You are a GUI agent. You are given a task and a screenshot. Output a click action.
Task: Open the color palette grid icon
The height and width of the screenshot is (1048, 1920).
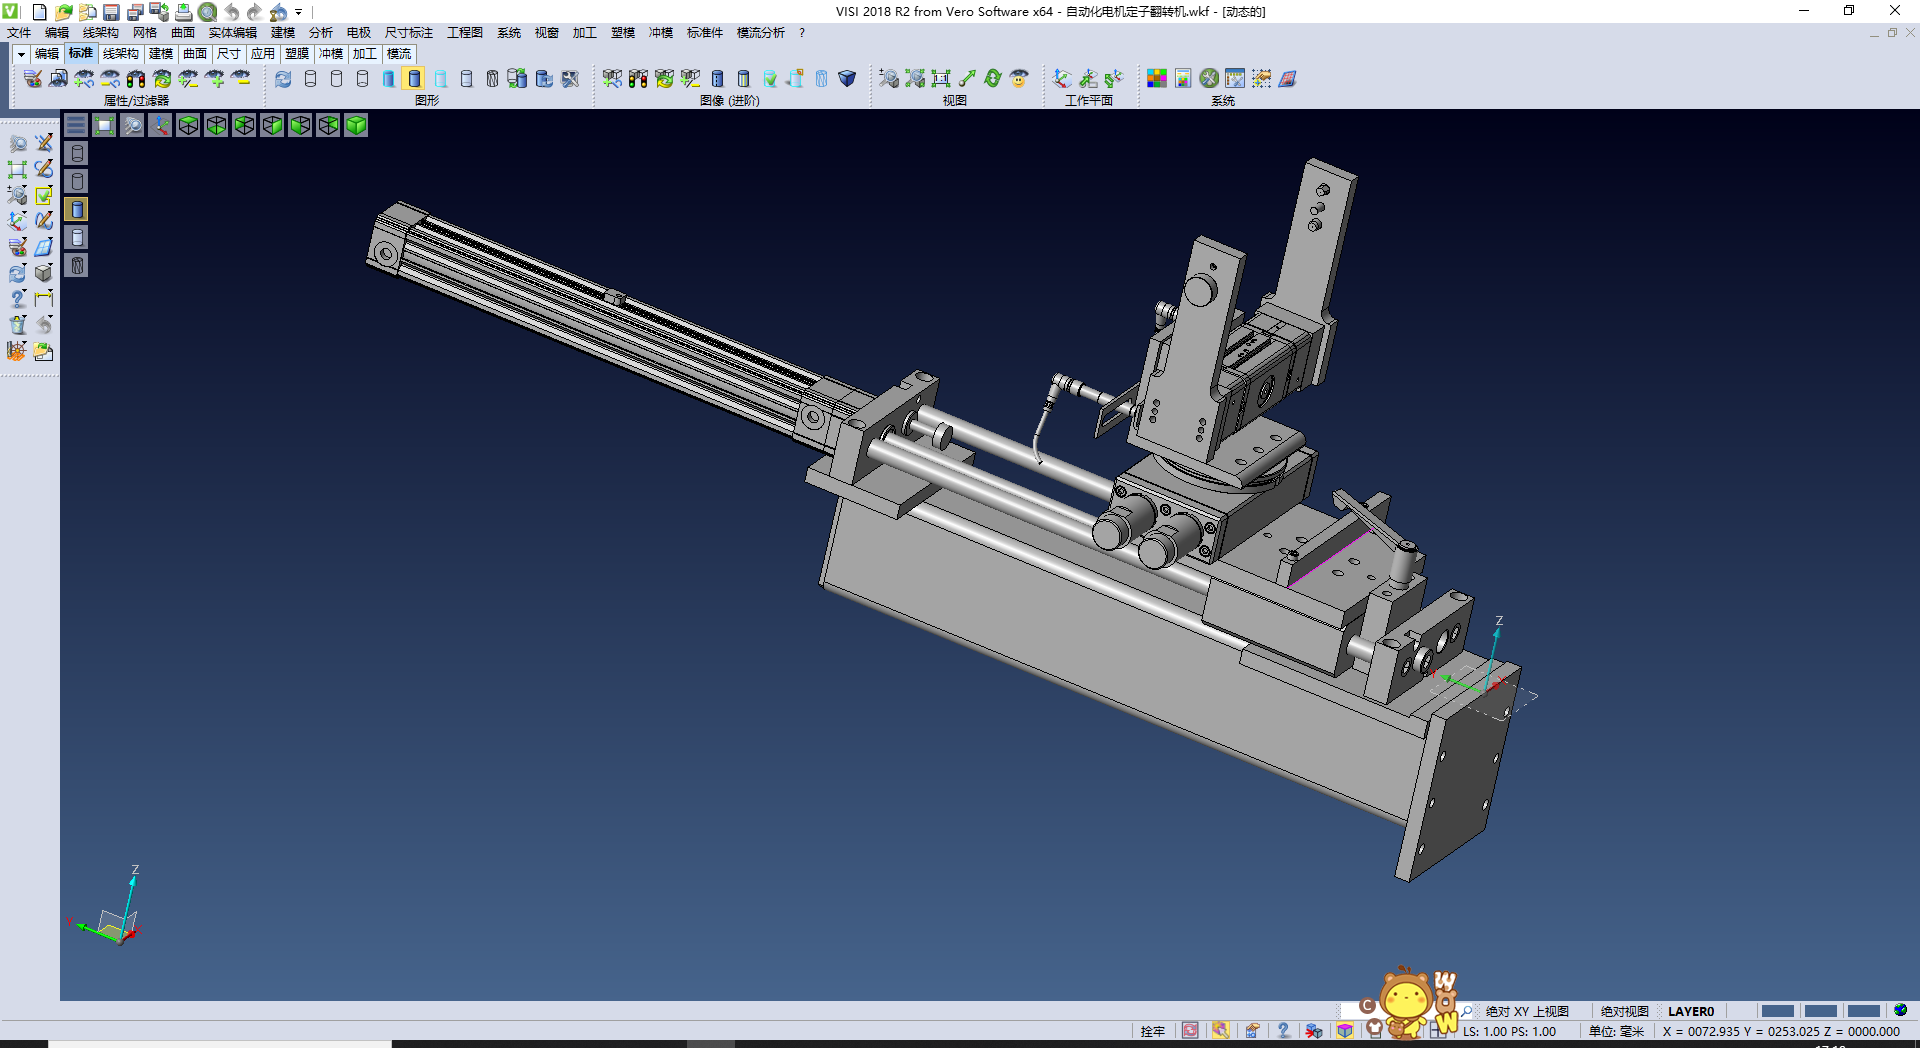(1157, 78)
